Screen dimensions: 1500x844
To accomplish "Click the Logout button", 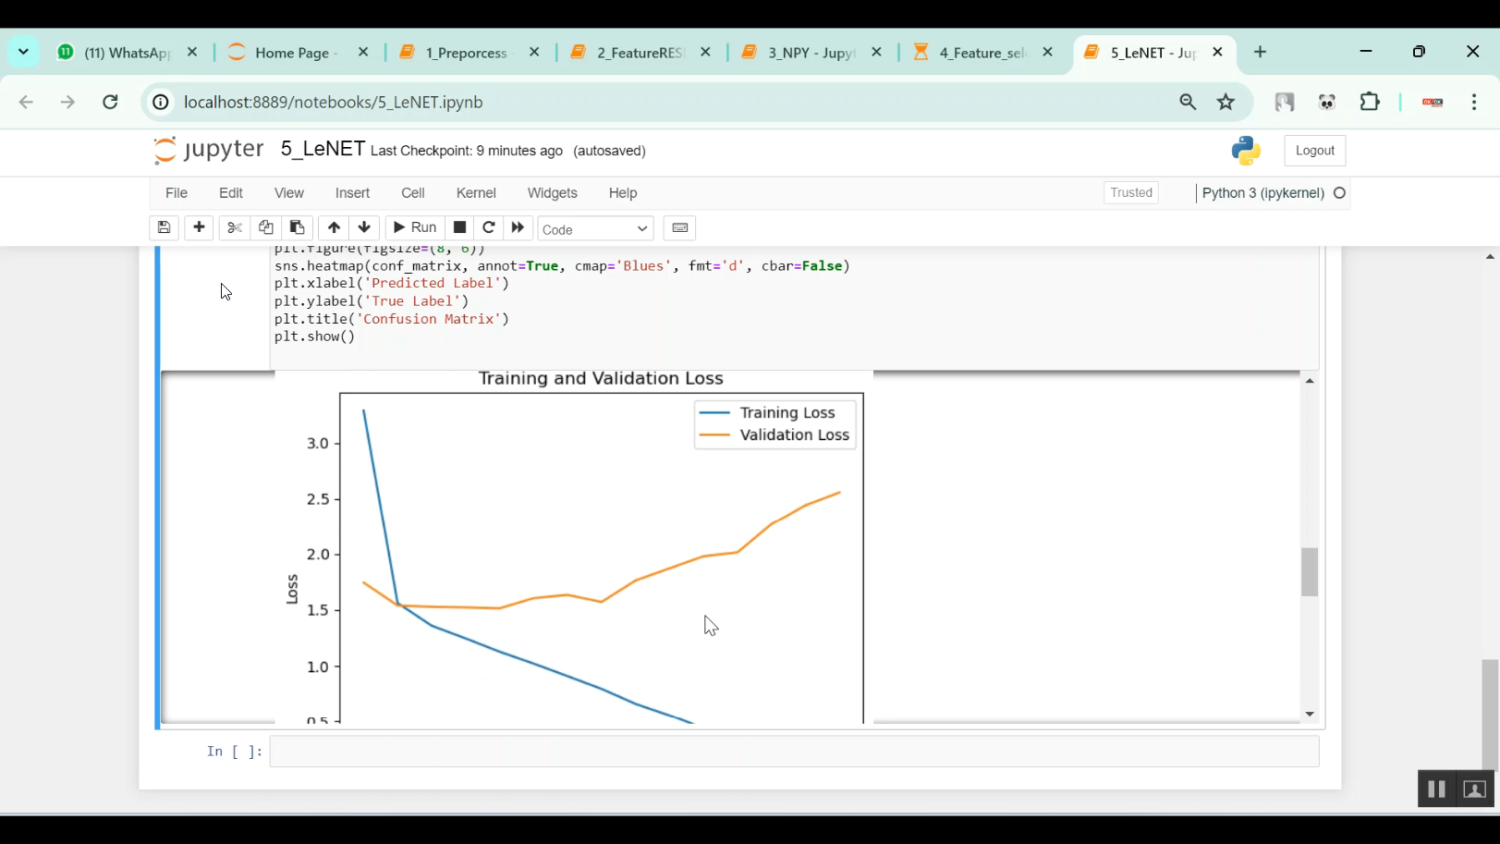I will click(1314, 151).
